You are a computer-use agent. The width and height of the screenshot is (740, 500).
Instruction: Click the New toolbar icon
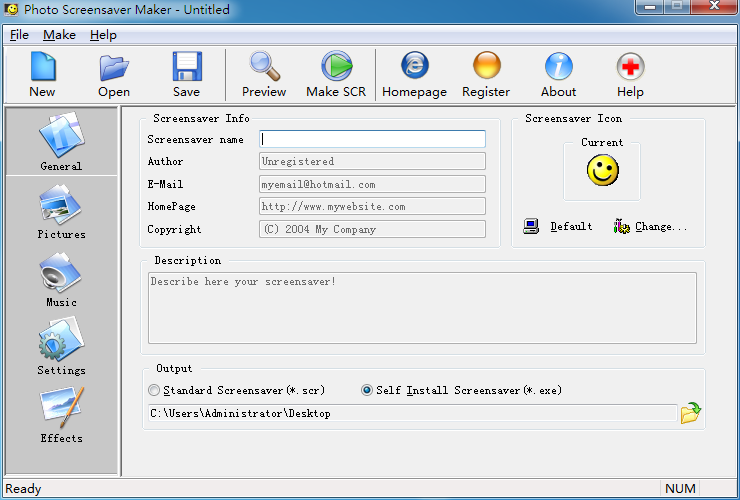pyautogui.click(x=43, y=67)
